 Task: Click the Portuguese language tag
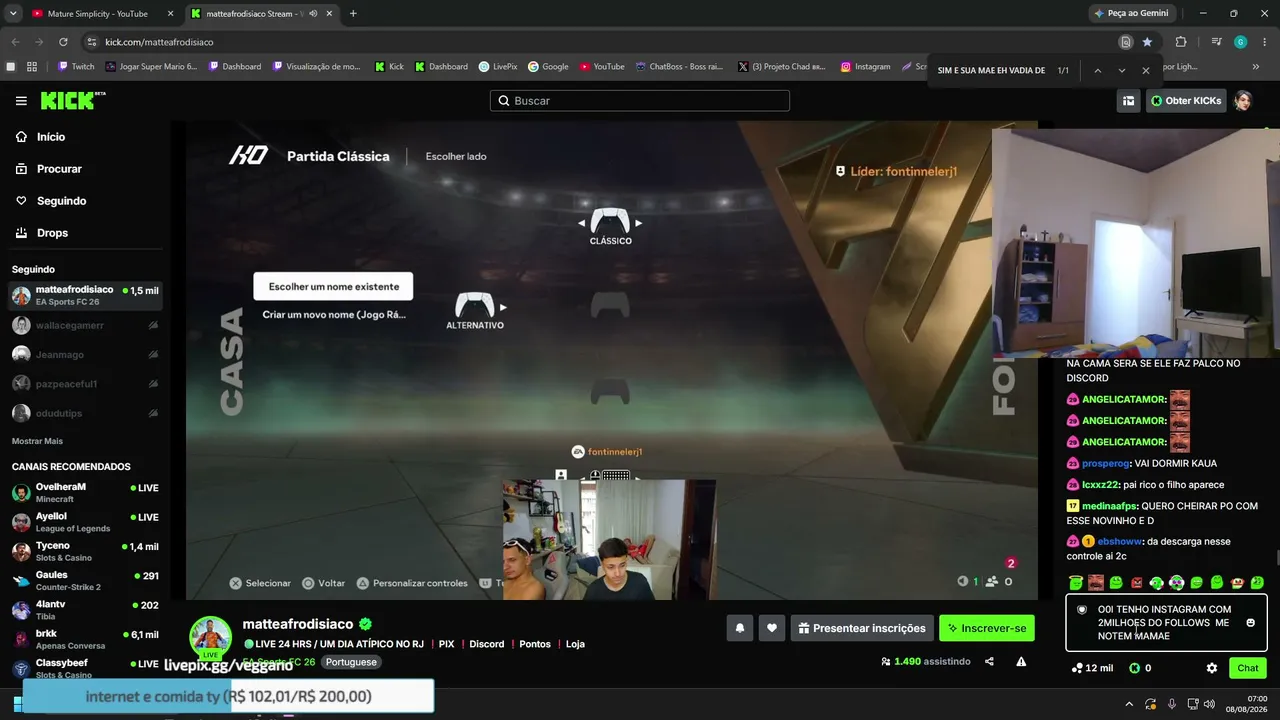[351, 662]
